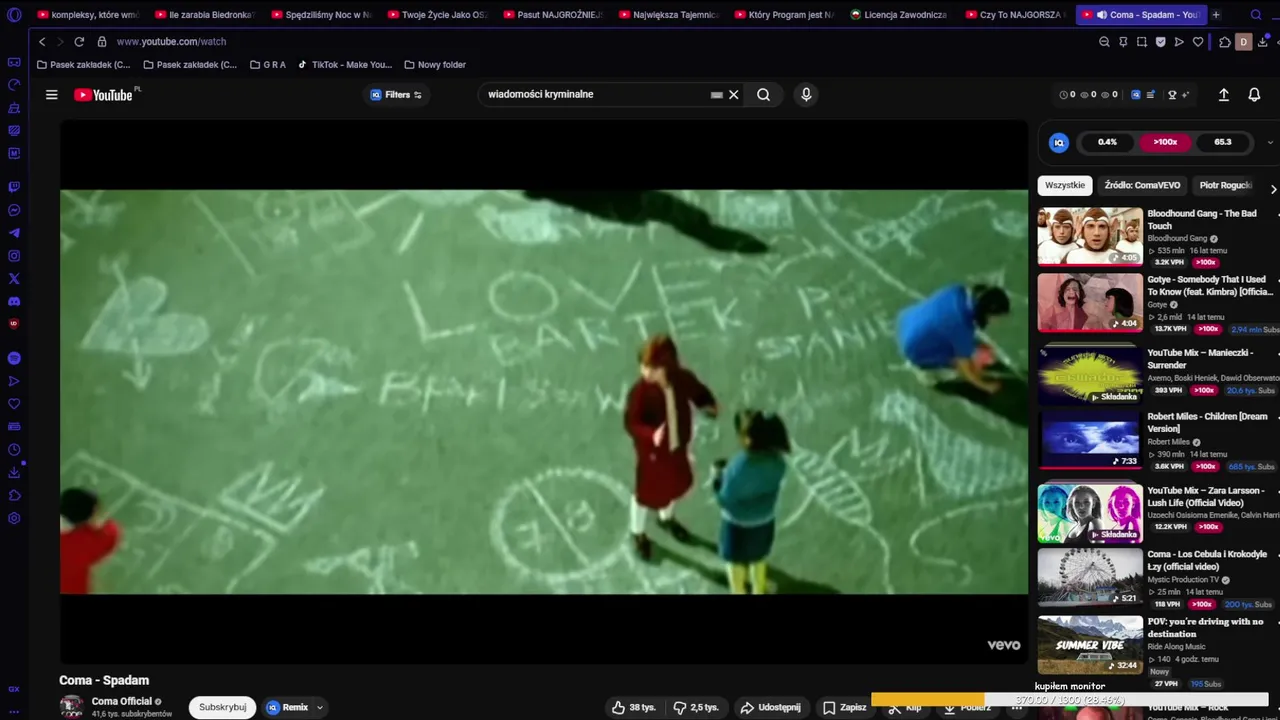1280x720 pixels.
Task: Open a new browser tab with plus
Action: [x=1216, y=15]
